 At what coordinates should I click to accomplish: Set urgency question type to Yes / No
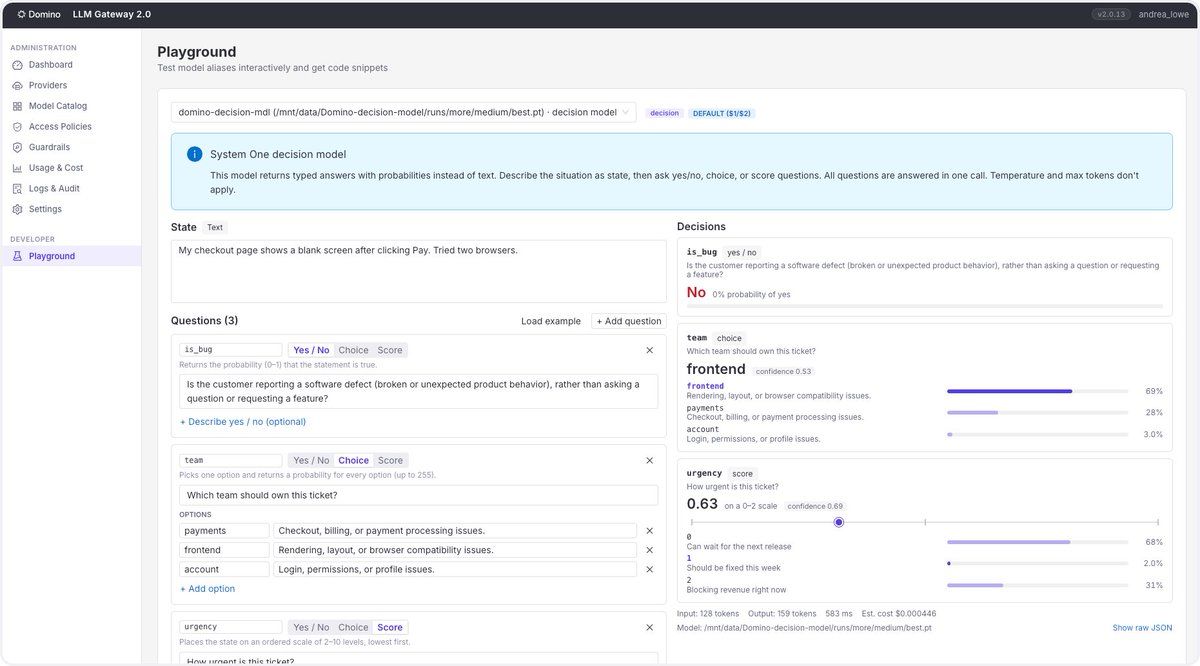point(311,627)
